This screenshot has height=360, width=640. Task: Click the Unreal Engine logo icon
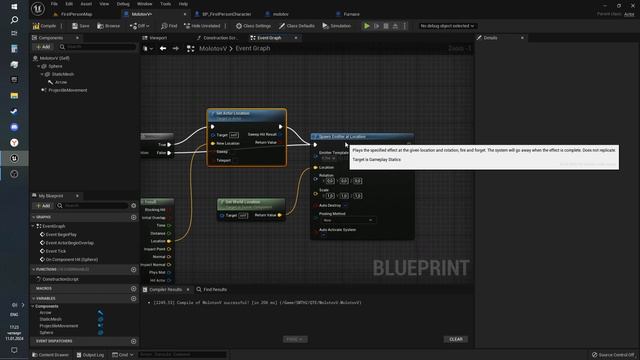(38, 8)
